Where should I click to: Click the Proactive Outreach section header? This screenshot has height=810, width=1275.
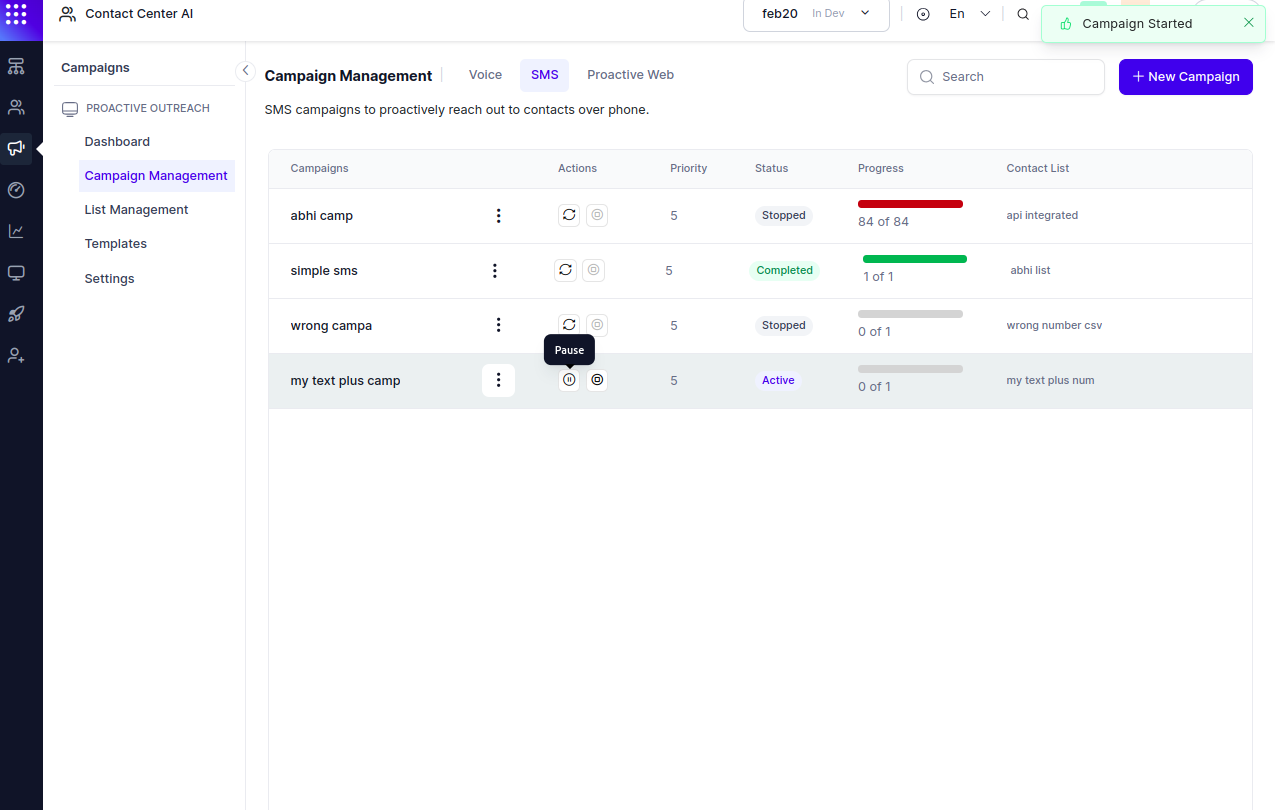click(x=136, y=108)
